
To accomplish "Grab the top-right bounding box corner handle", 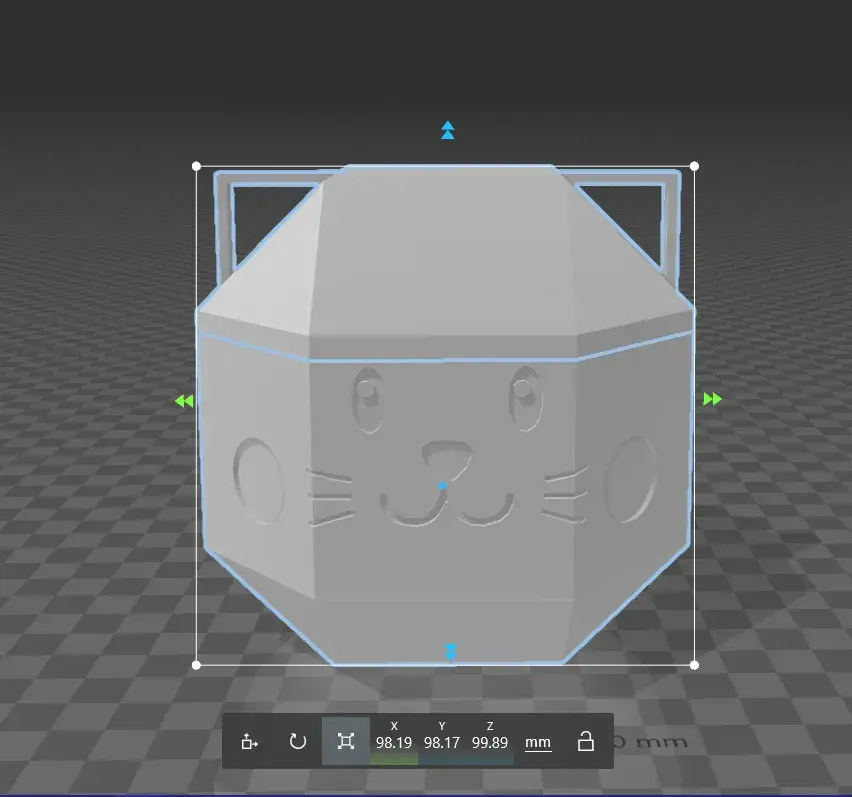I will (x=695, y=166).
